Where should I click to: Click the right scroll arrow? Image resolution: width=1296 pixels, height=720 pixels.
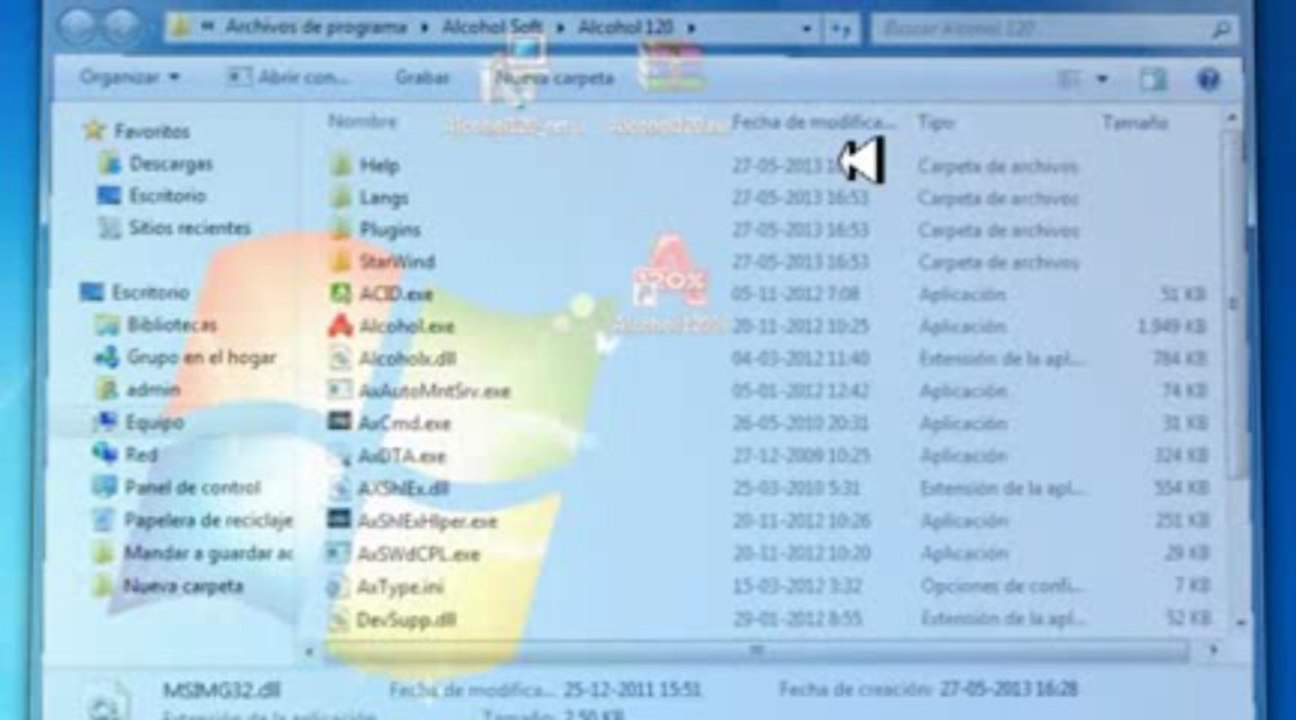[x=1212, y=651]
